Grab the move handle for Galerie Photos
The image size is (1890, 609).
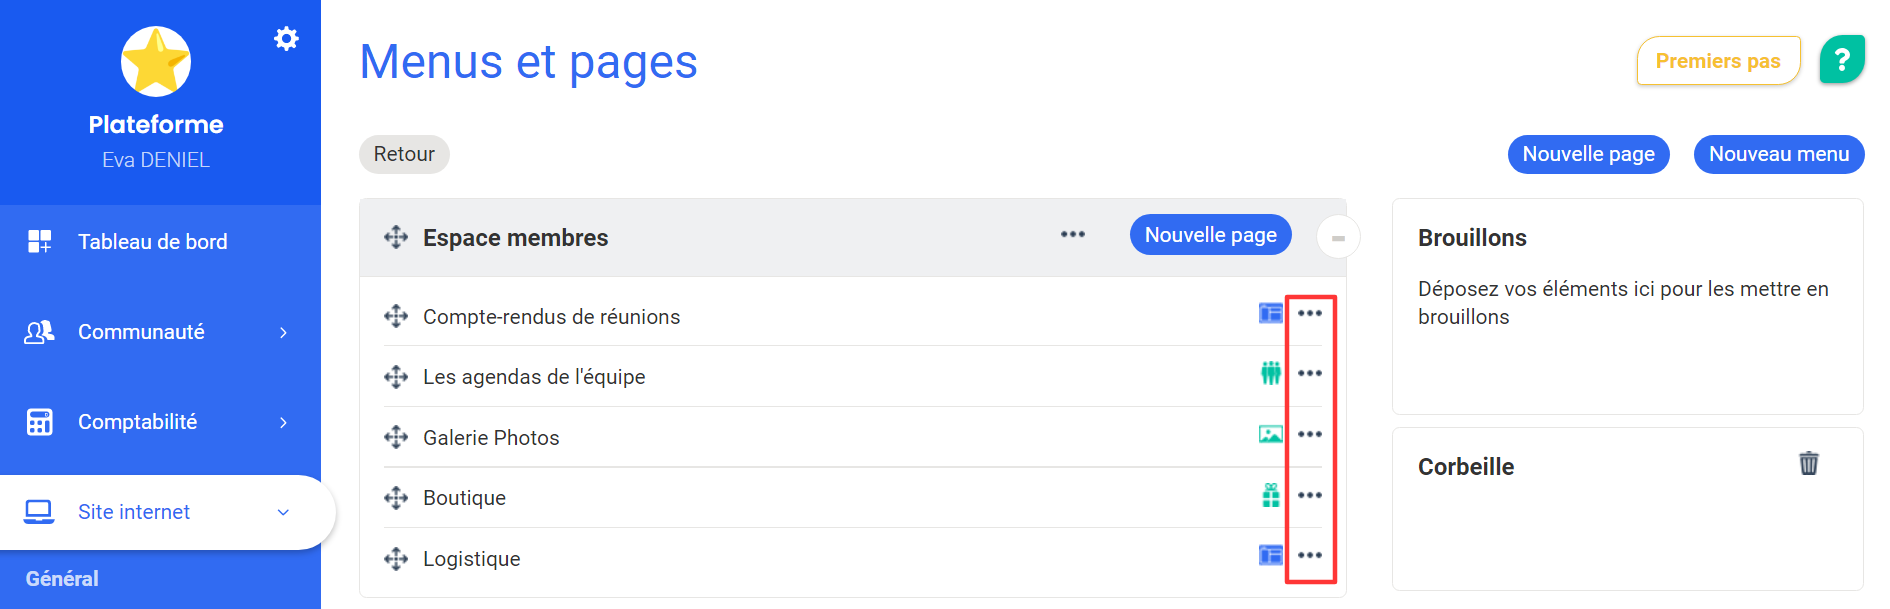pos(396,437)
